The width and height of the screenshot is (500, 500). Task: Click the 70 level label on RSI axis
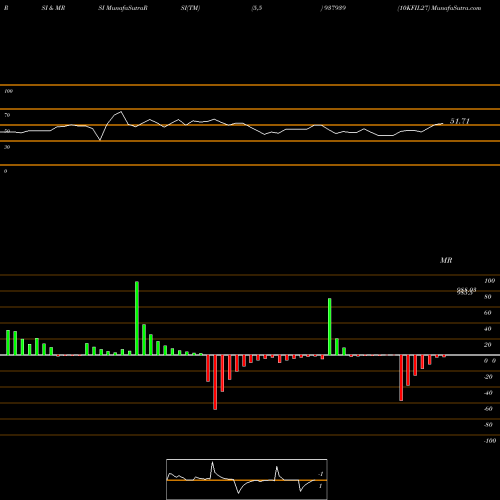click(7, 115)
